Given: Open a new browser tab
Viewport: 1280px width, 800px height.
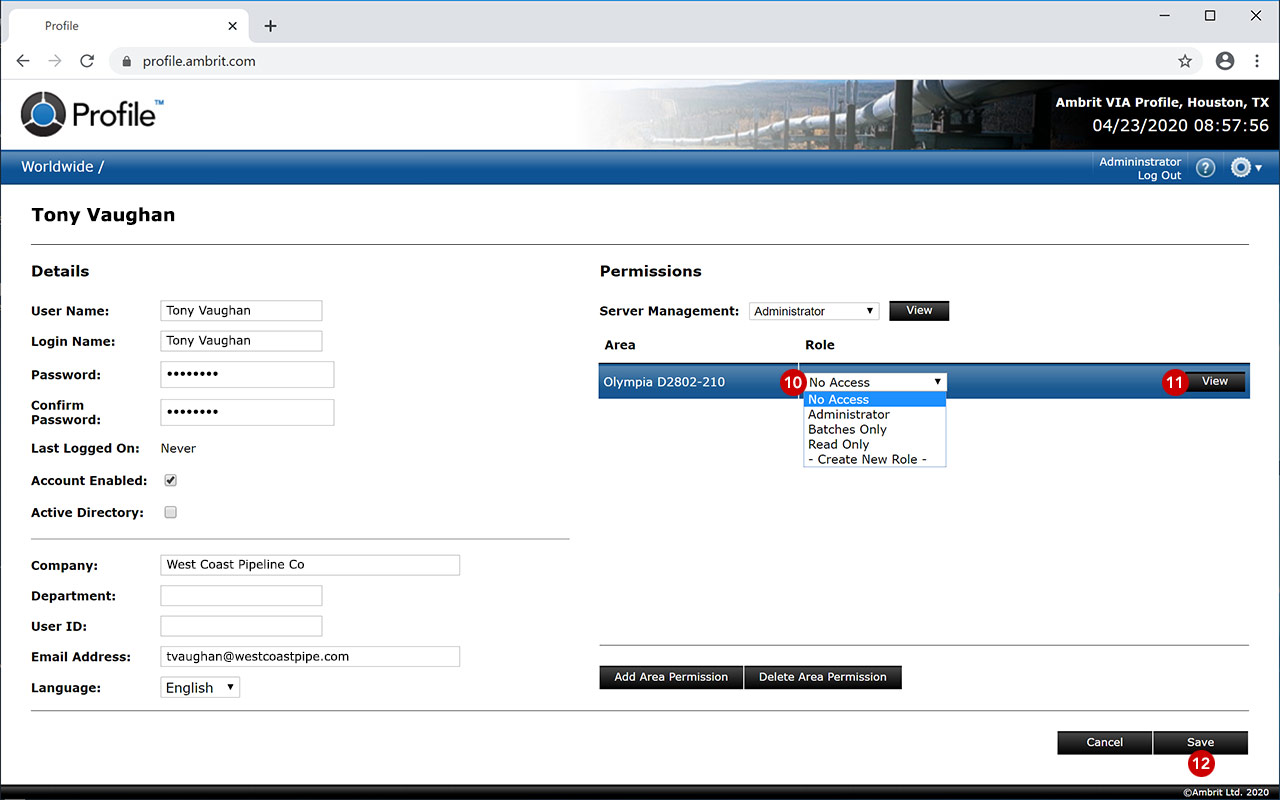Looking at the screenshot, I should click(270, 26).
